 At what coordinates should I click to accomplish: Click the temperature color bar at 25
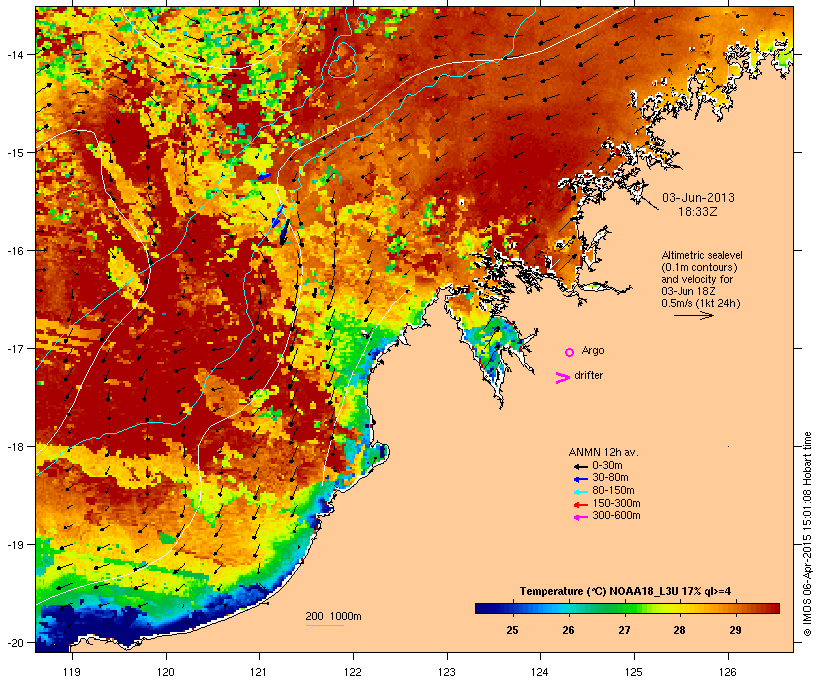coord(512,608)
